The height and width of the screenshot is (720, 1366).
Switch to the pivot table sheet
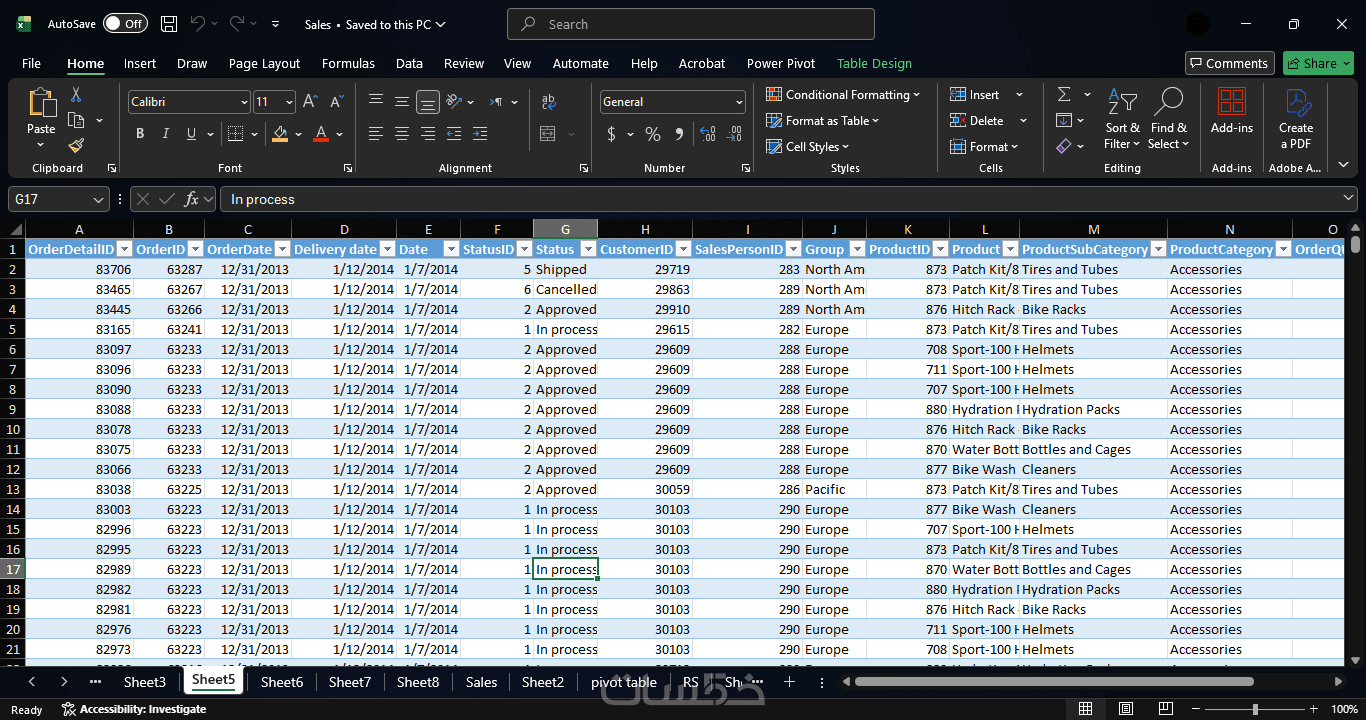tap(624, 682)
